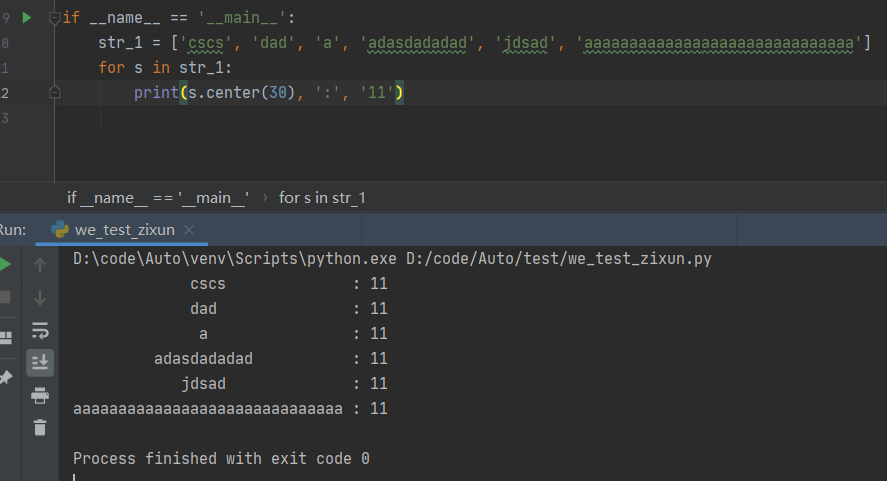
Task: Click str_1 variable in the for loop
Action: [x=201, y=67]
